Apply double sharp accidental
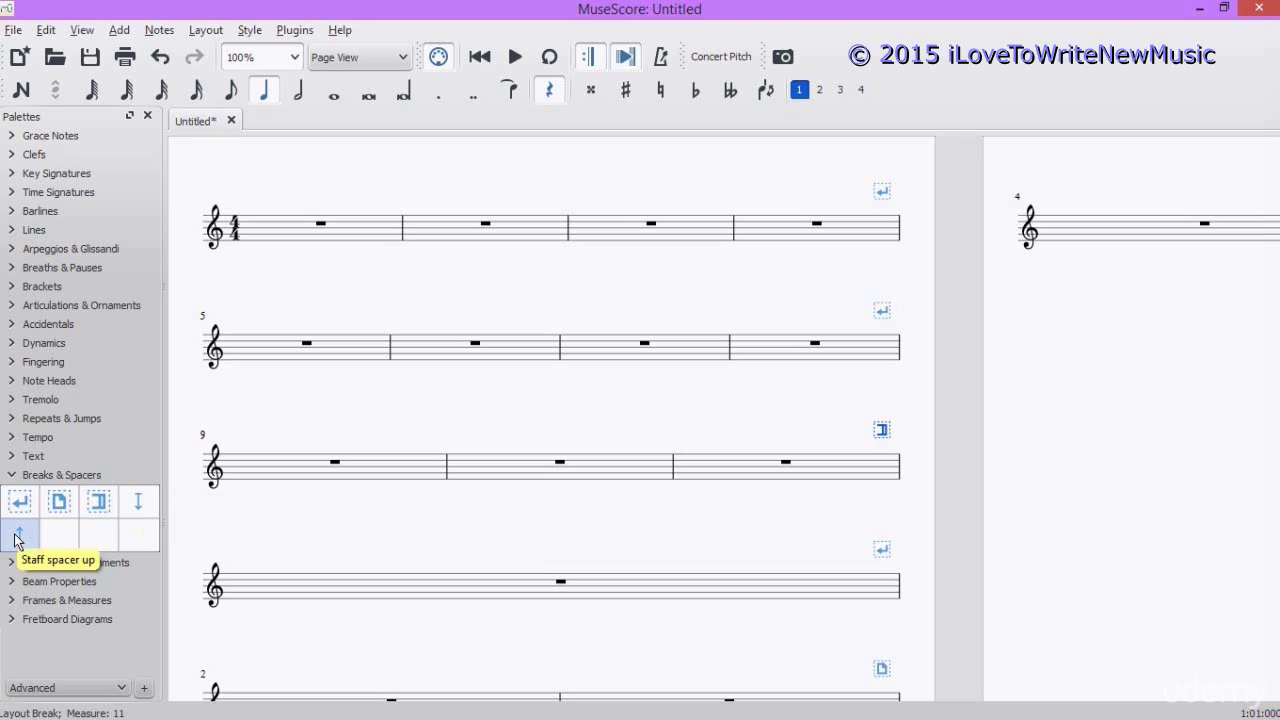Image resolution: width=1280 pixels, height=720 pixels. 591,91
